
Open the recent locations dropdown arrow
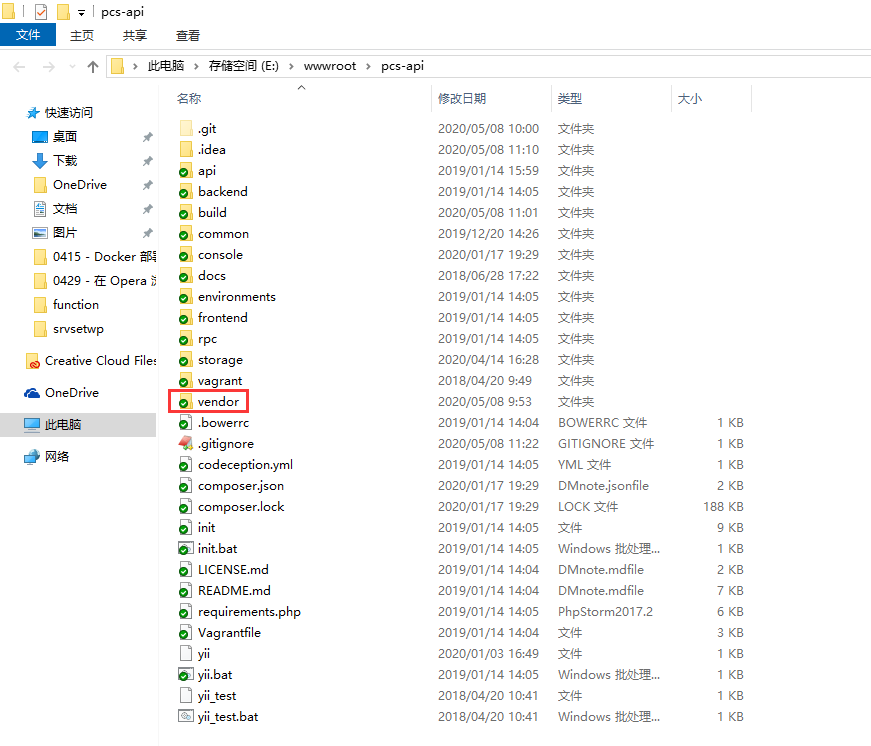(x=72, y=67)
